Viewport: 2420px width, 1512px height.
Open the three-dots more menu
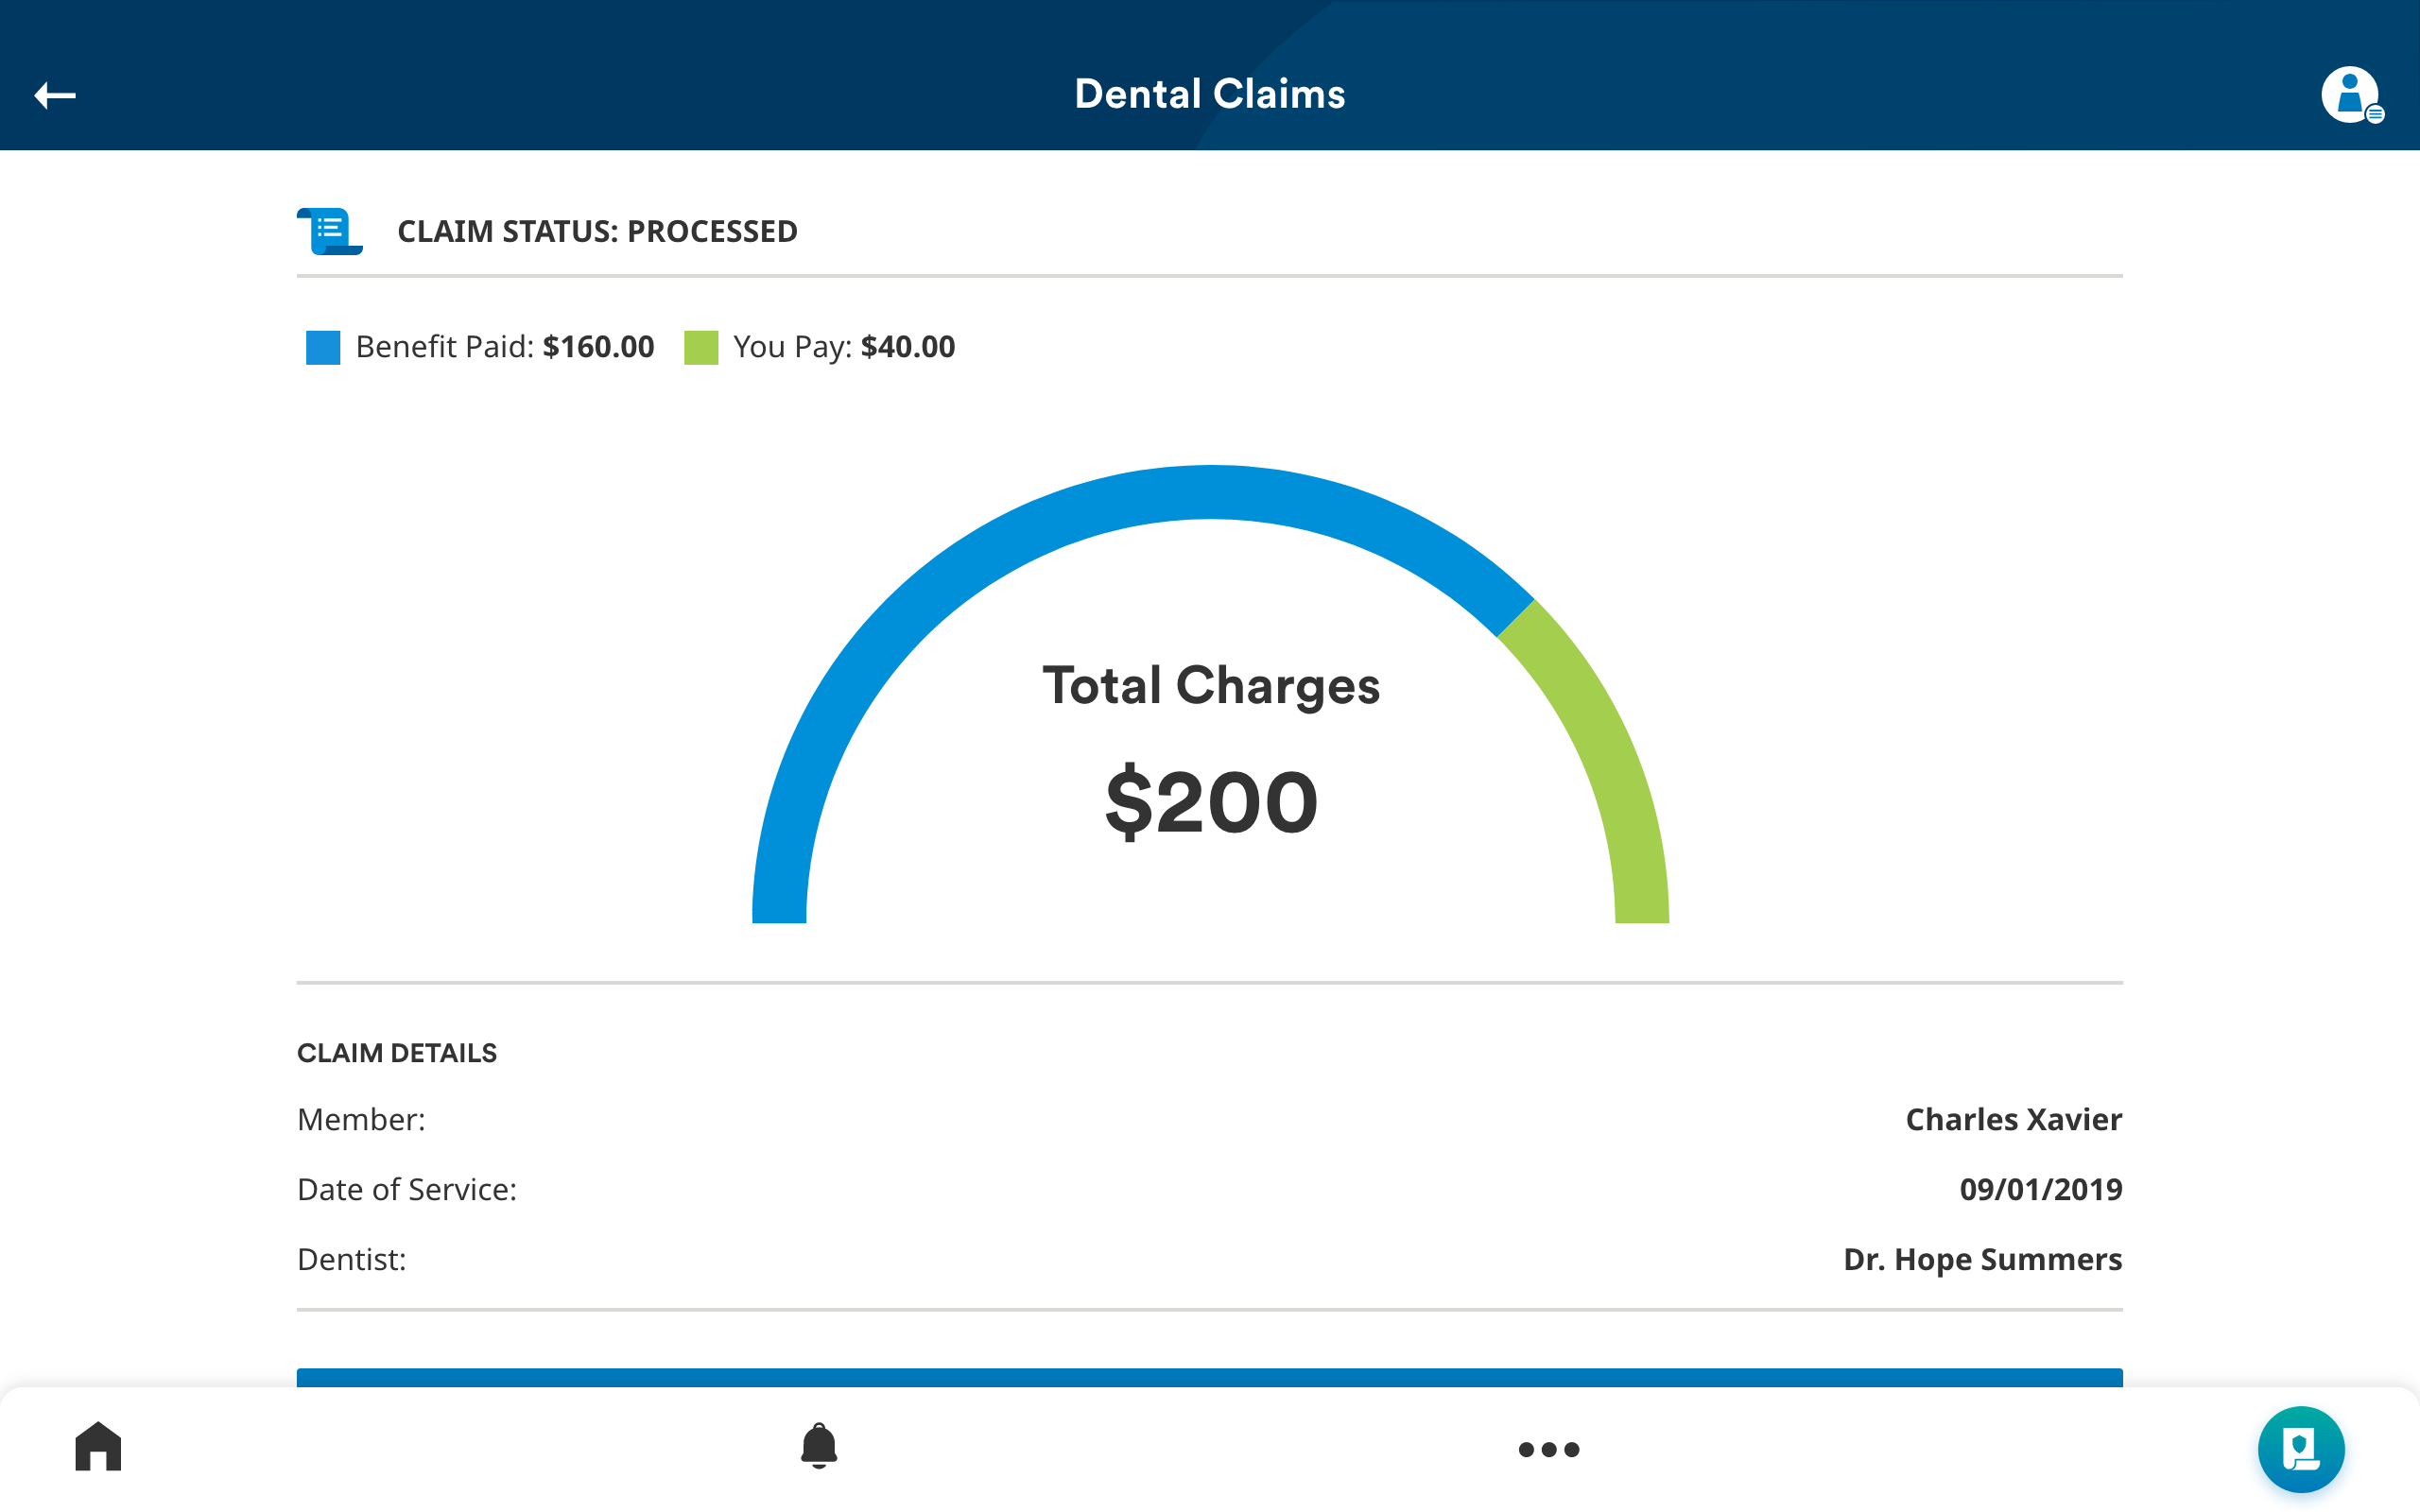click(1549, 1449)
